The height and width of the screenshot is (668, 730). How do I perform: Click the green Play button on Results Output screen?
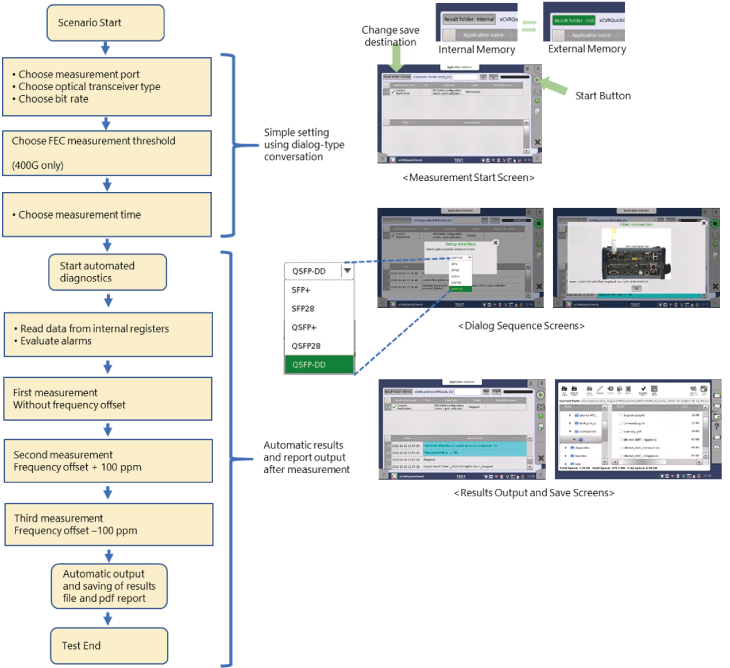(541, 395)
